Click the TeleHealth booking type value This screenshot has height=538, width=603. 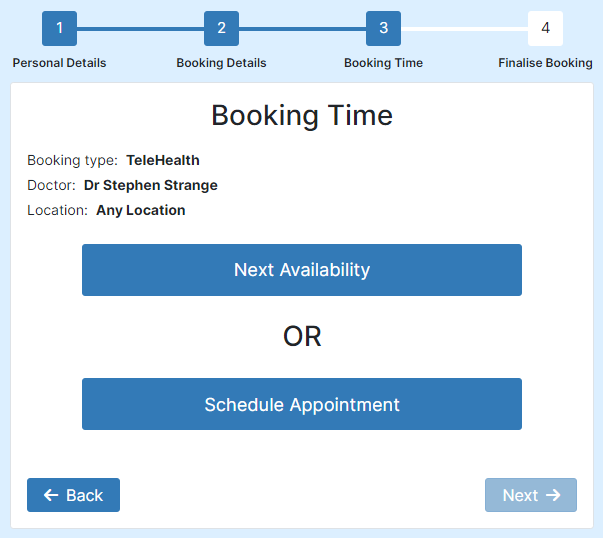tap(163, 160)
